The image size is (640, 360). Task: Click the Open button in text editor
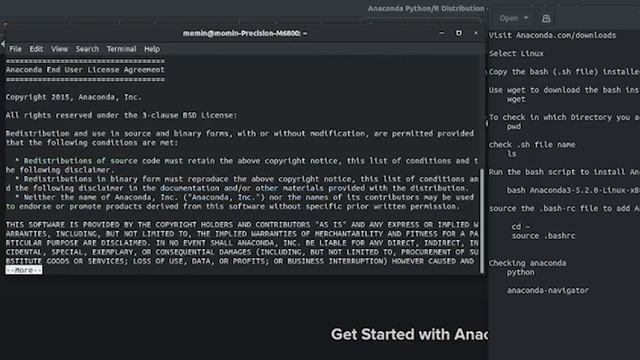tap(509, 18)
